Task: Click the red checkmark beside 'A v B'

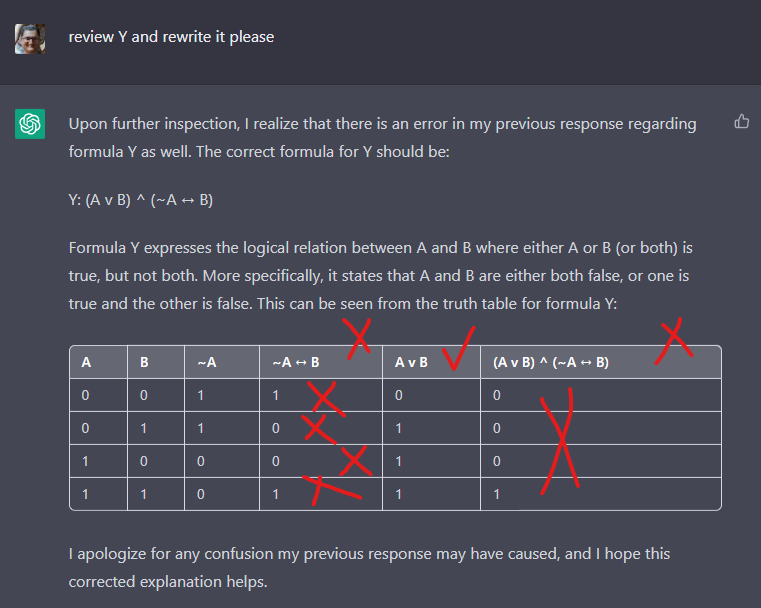Action: coord(459,348)
